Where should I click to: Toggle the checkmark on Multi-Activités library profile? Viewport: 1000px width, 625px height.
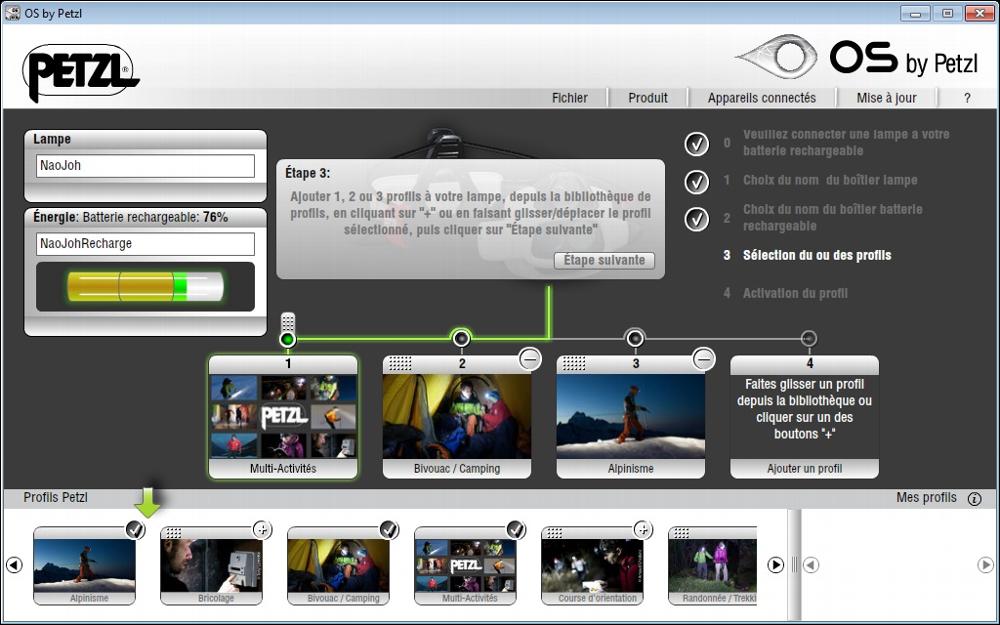pyautogui.click(x=516, y=529)
